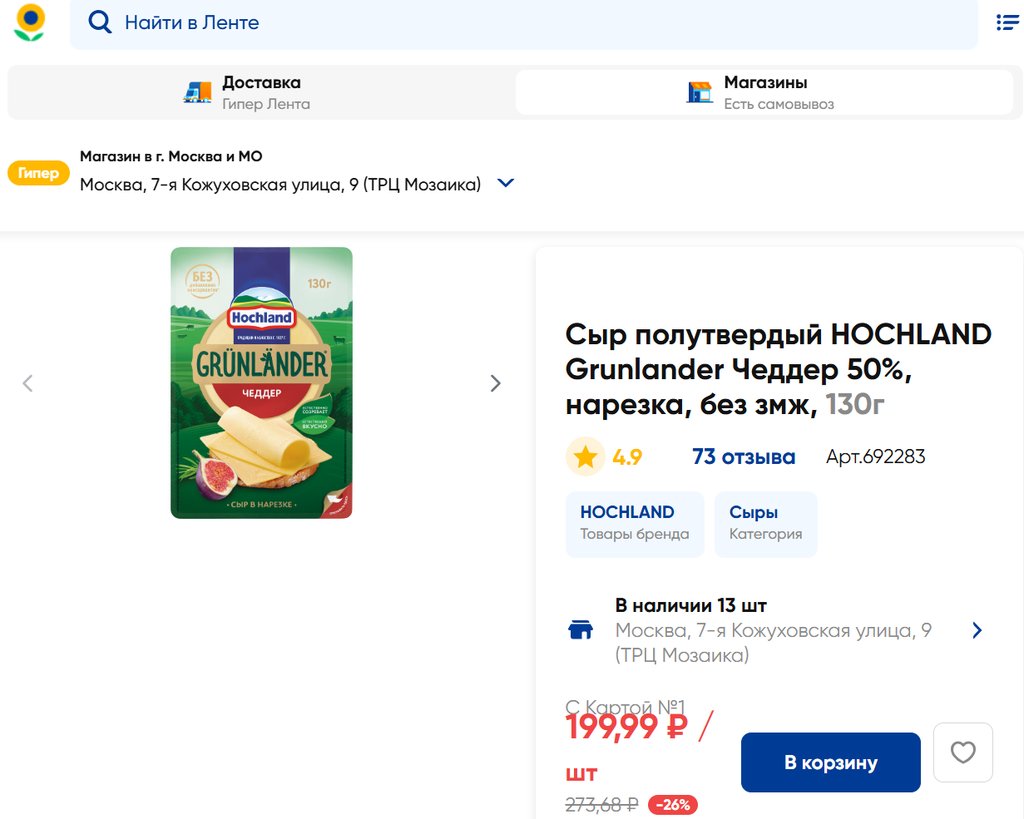
Task: Add product to favorites with heart icon
Action: point(962,752)
